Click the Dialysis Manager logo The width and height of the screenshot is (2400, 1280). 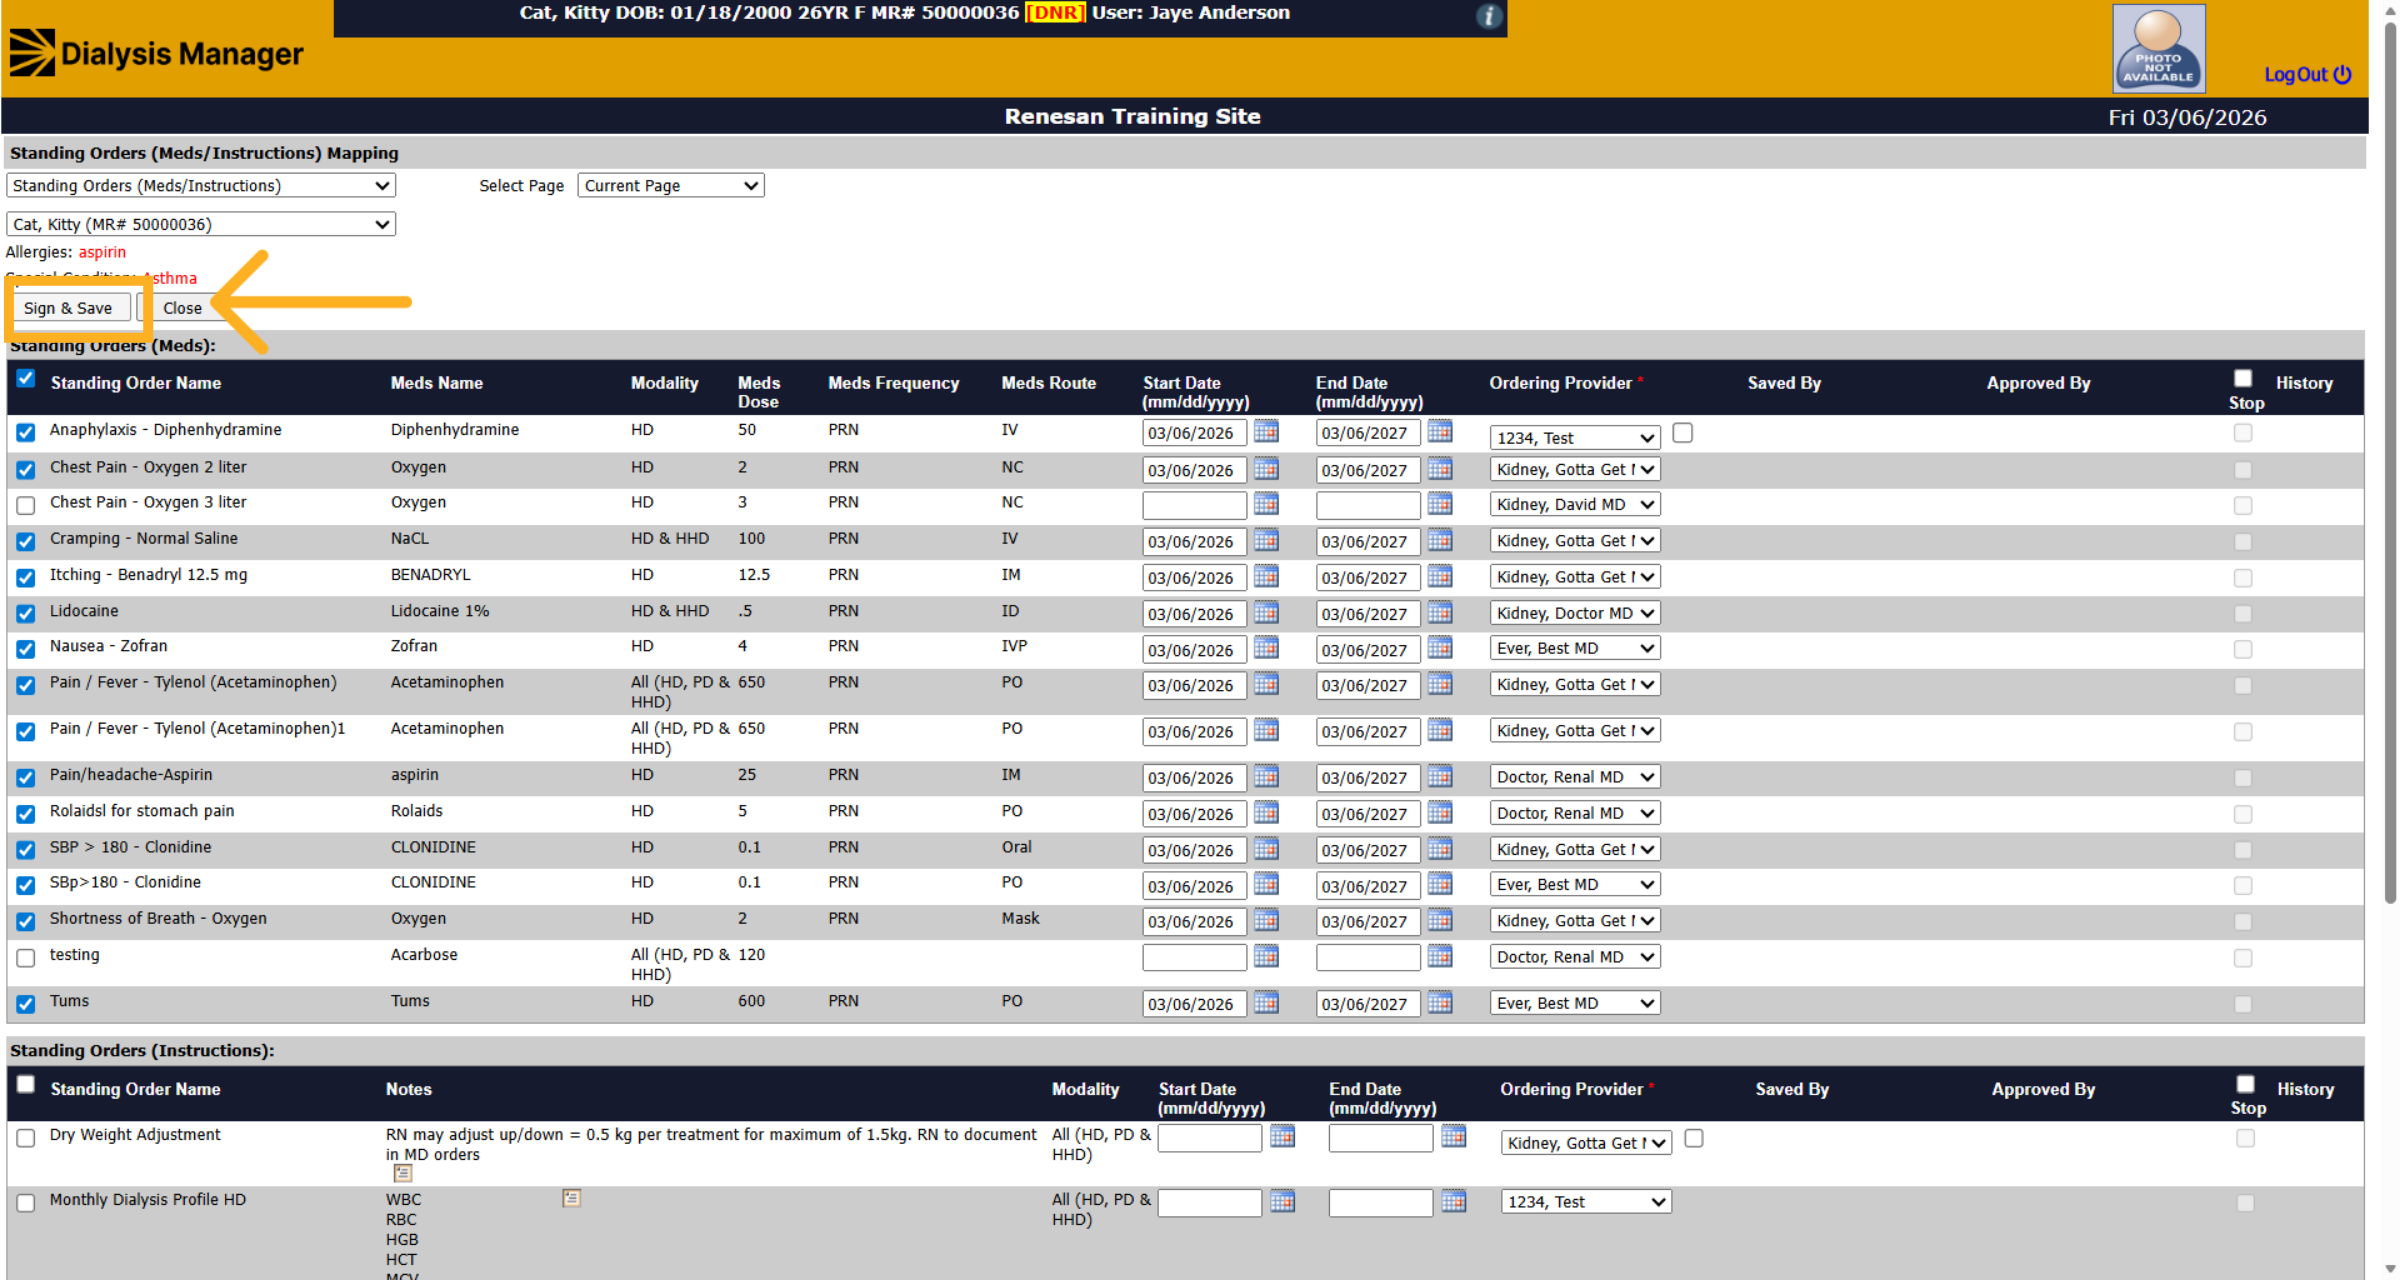(156, 53)
